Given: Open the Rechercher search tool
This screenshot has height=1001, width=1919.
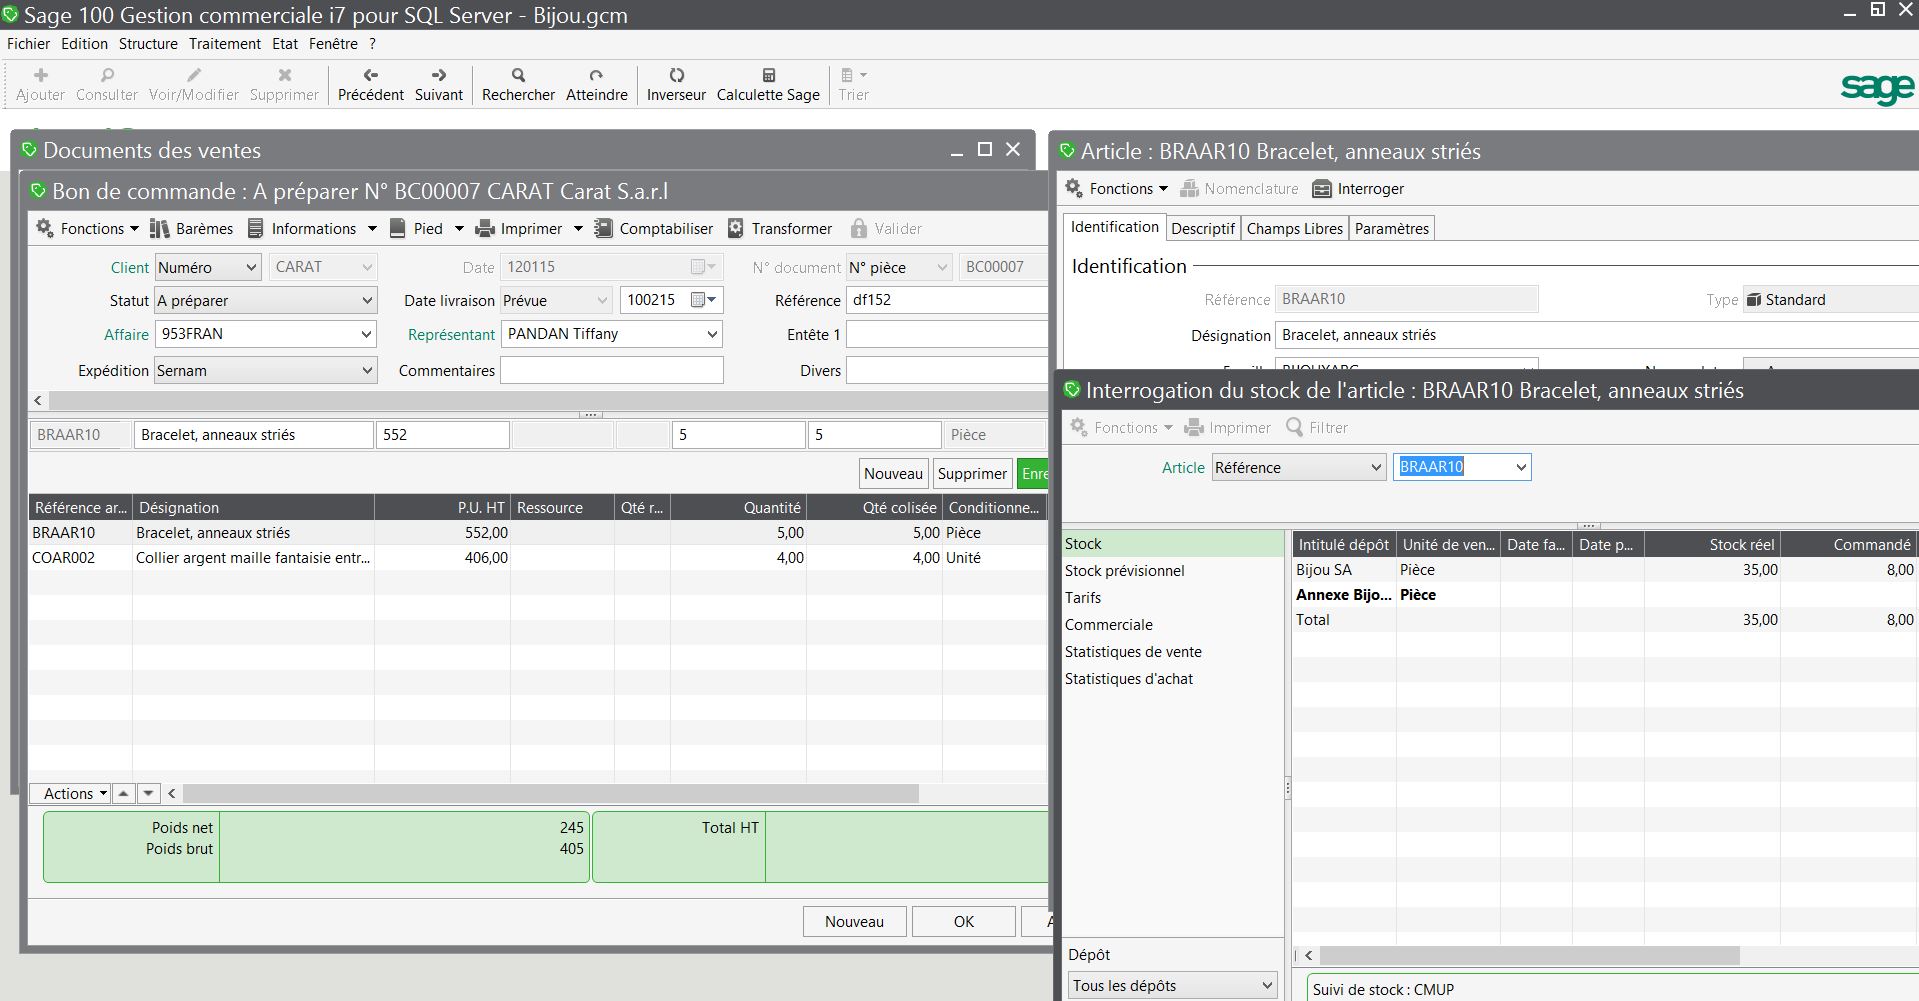Looking at the screenshot, I should point(518,84).
